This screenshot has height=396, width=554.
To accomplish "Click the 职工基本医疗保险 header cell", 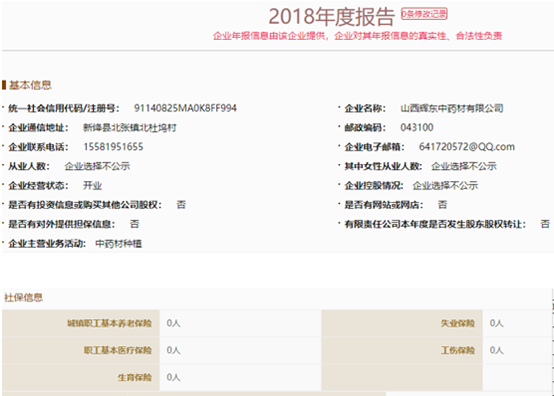I will (x=81, y=350).
